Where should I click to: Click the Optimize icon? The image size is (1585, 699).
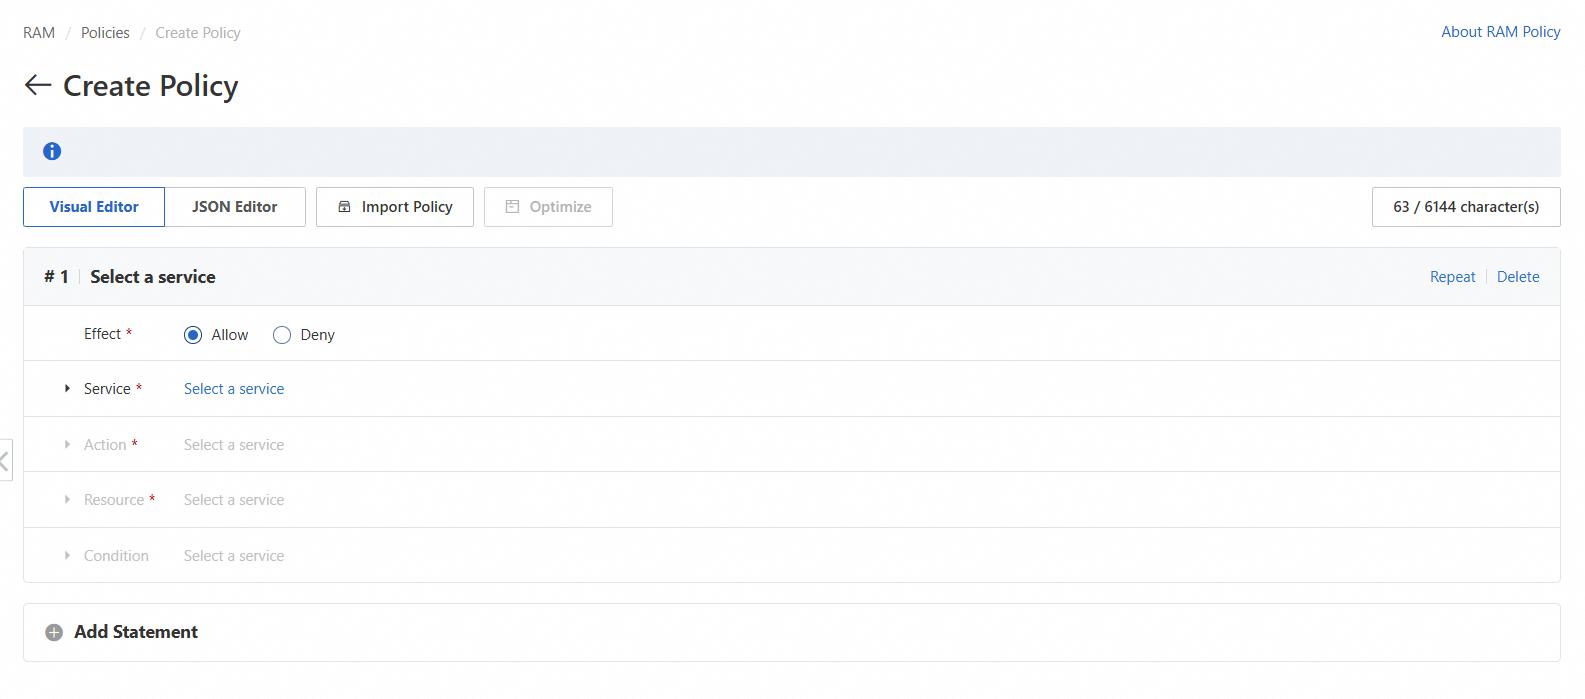point(512,207)
